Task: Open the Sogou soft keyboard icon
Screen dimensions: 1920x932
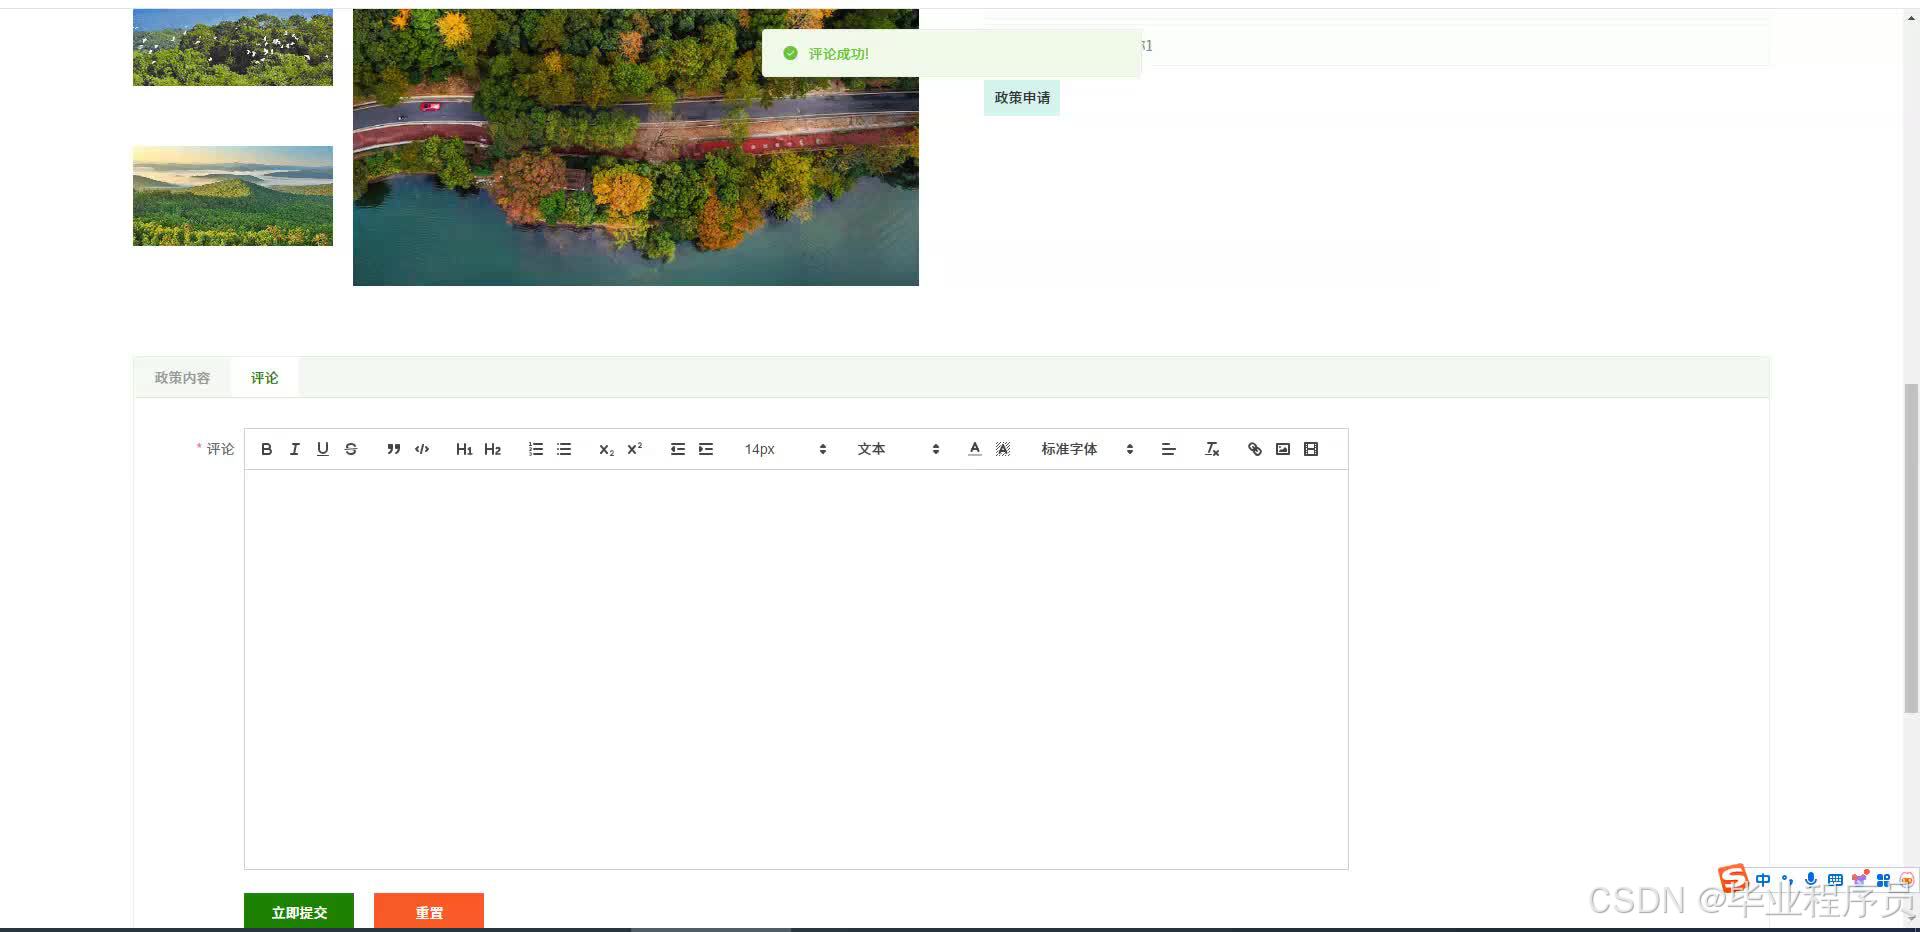Action: [x=1835, y=880]
